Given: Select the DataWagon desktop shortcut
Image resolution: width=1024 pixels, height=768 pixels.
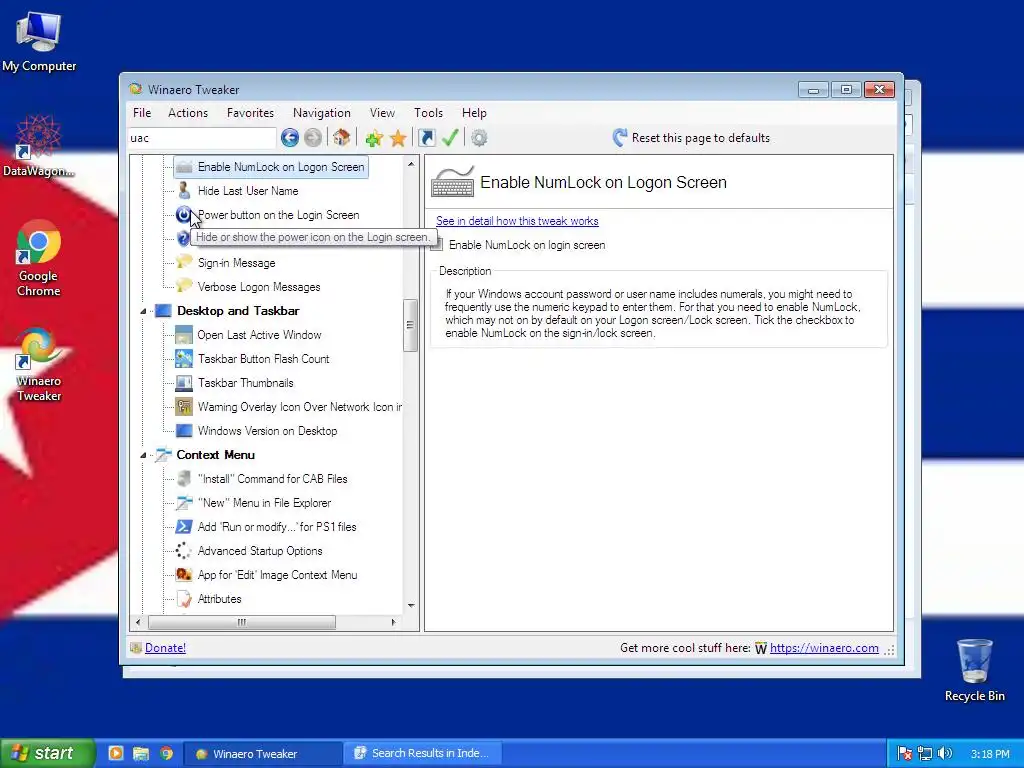Looking at the screenshot, I should tap(39, 146).
